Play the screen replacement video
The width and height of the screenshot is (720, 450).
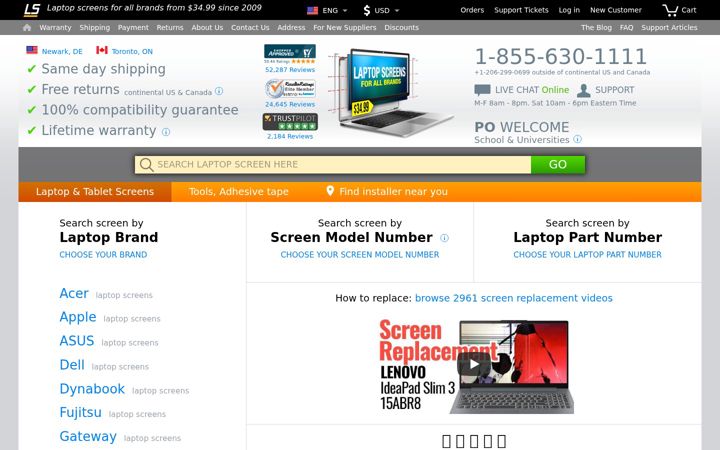click(474, 365)
